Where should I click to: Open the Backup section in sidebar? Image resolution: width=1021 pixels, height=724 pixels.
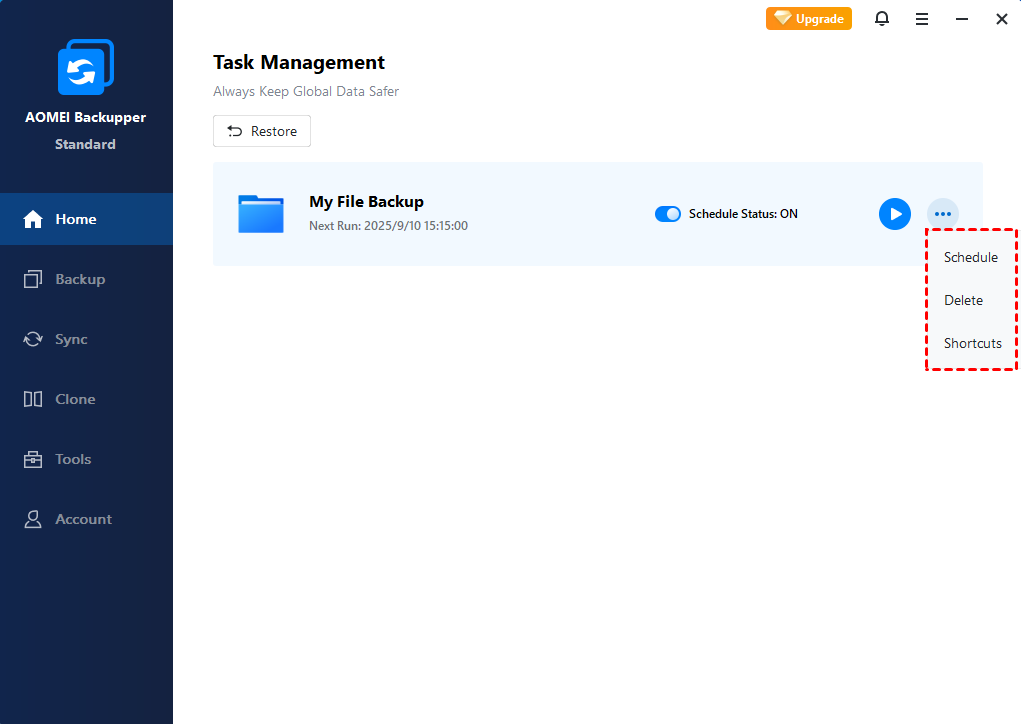(x=86, y=279)
